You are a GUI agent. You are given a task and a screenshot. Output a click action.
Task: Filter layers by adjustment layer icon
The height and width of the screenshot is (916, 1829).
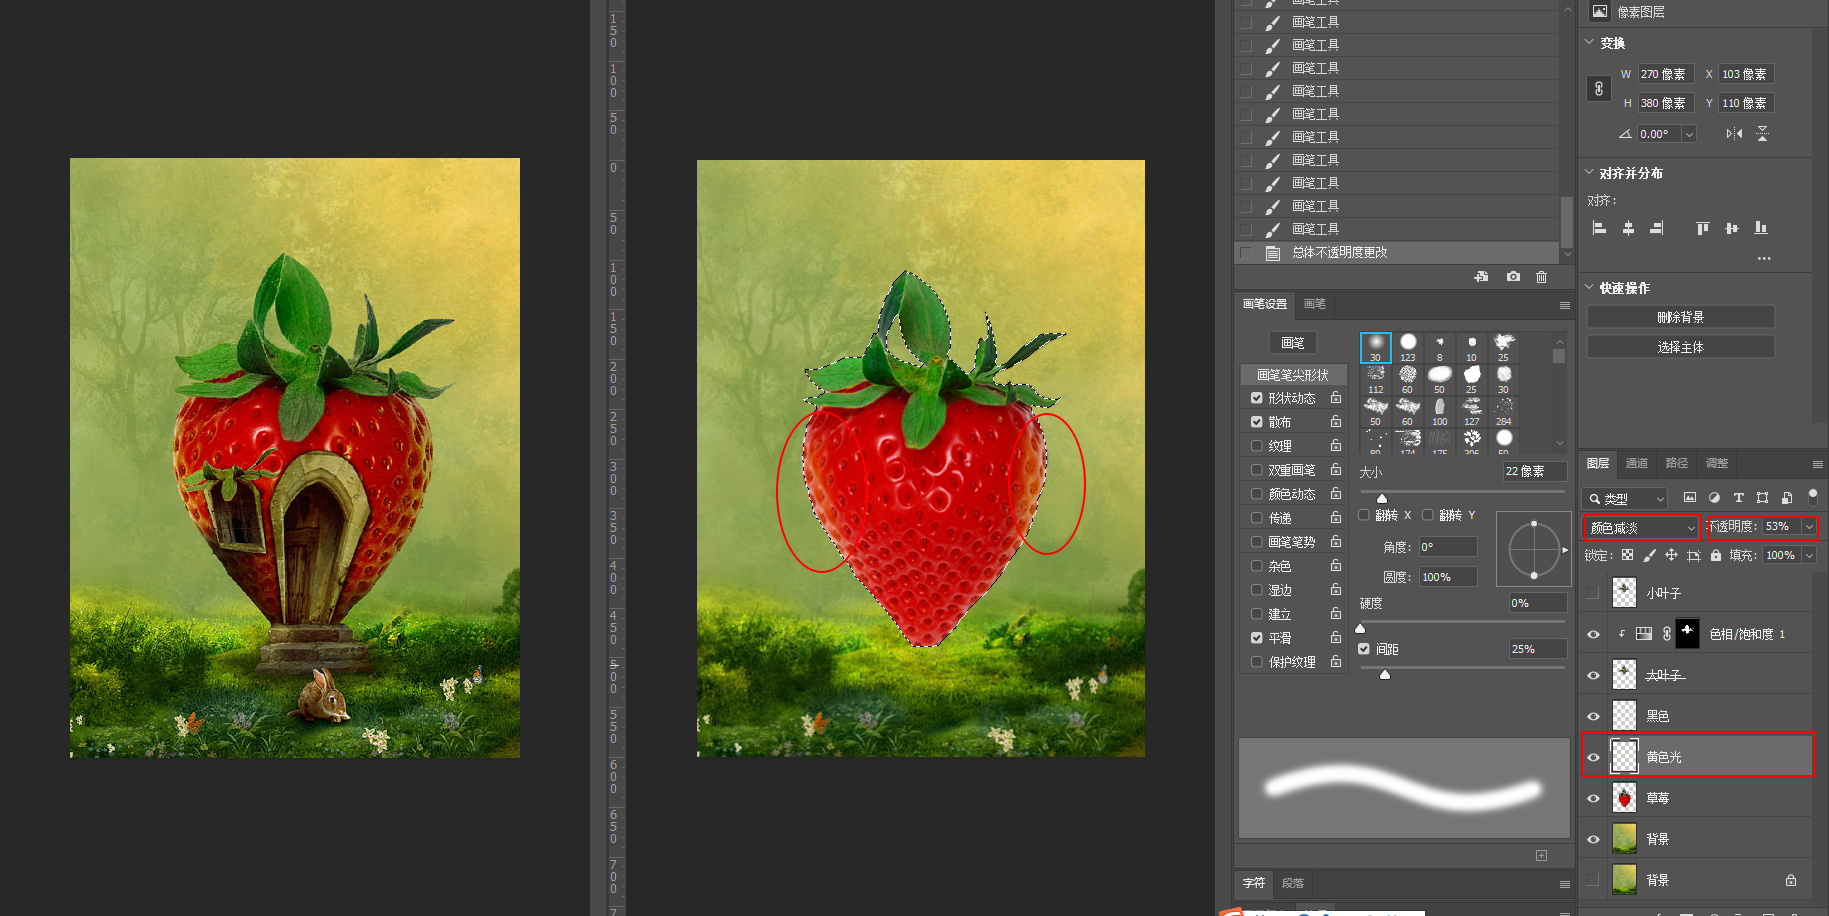1714,497
